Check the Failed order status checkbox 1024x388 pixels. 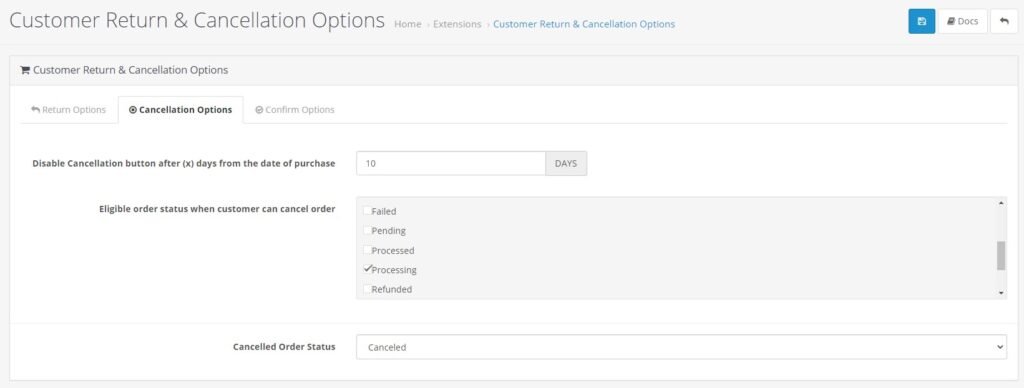click(x=367, y=210)
